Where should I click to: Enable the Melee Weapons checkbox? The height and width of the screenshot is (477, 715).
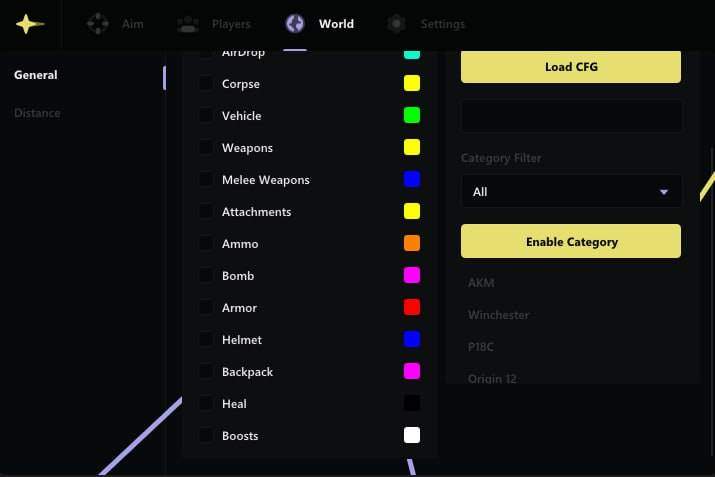(206, 179)
